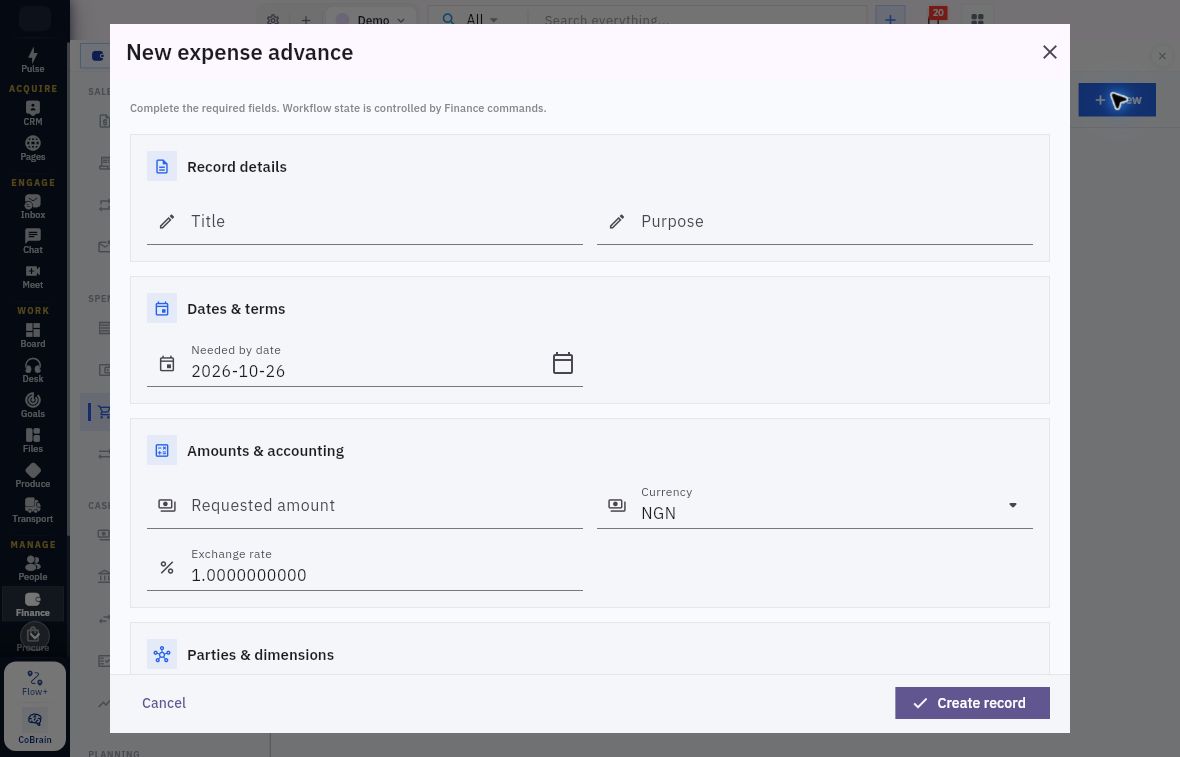Open the Procure module
1180x757 pixels.
tap(32, 639)
